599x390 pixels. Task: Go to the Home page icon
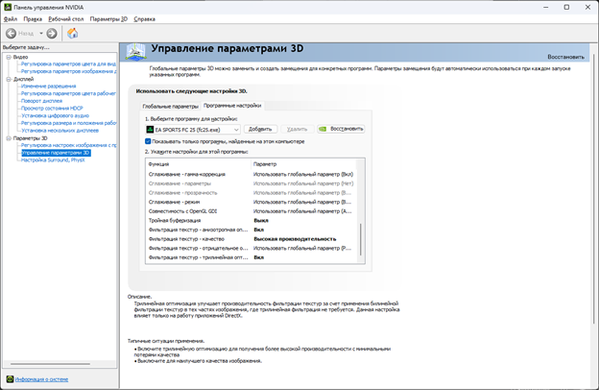(73, 34)
